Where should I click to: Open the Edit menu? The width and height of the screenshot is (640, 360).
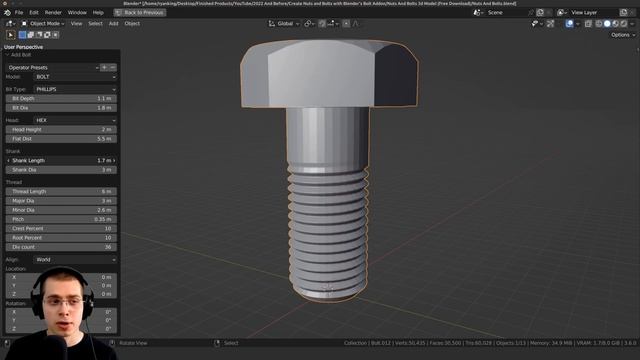click(x=34, y=13)
